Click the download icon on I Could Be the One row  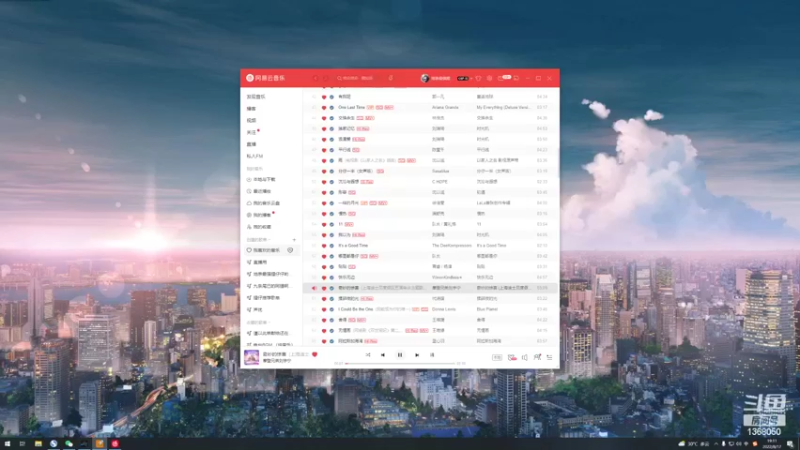[332, 309]
